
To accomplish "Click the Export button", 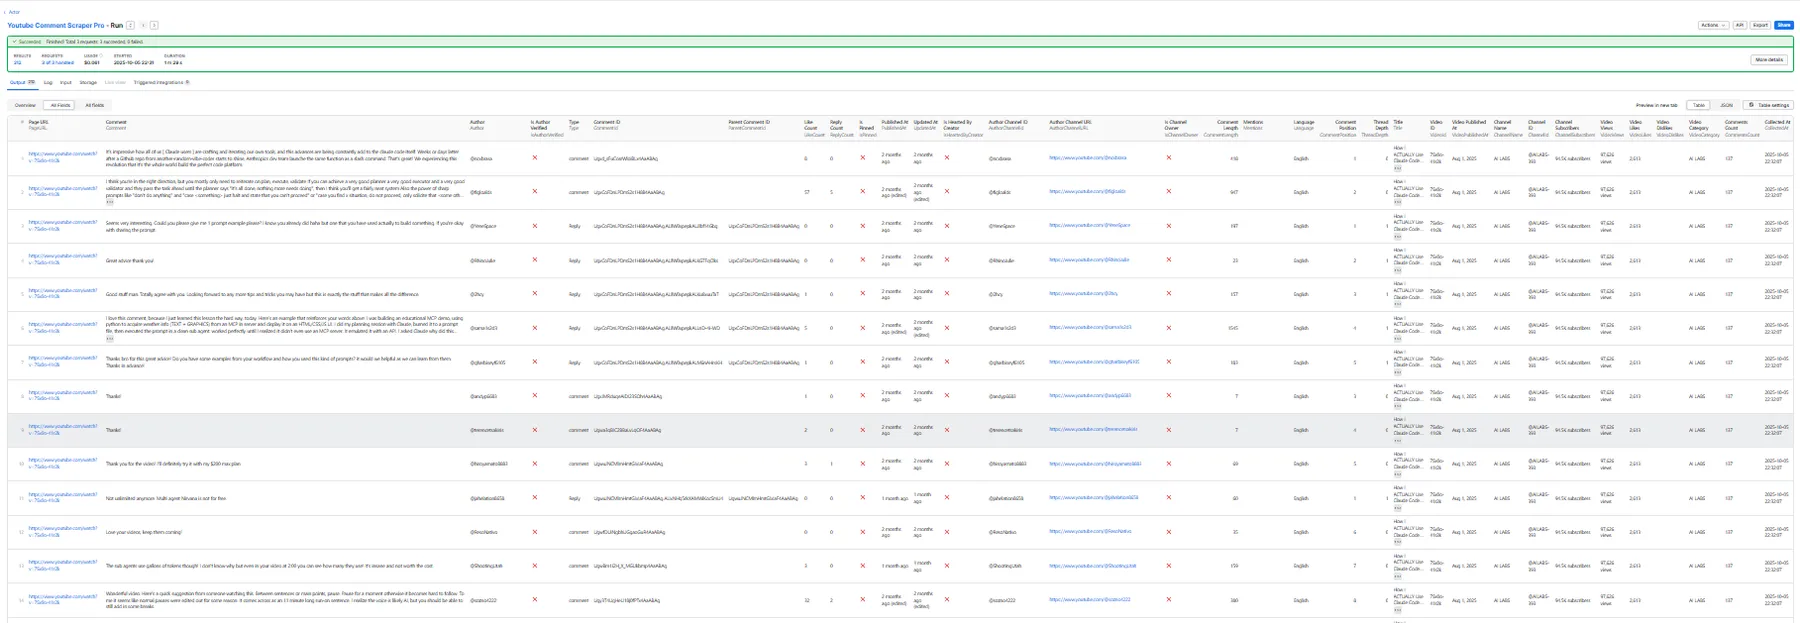I will click(1760, 25).
